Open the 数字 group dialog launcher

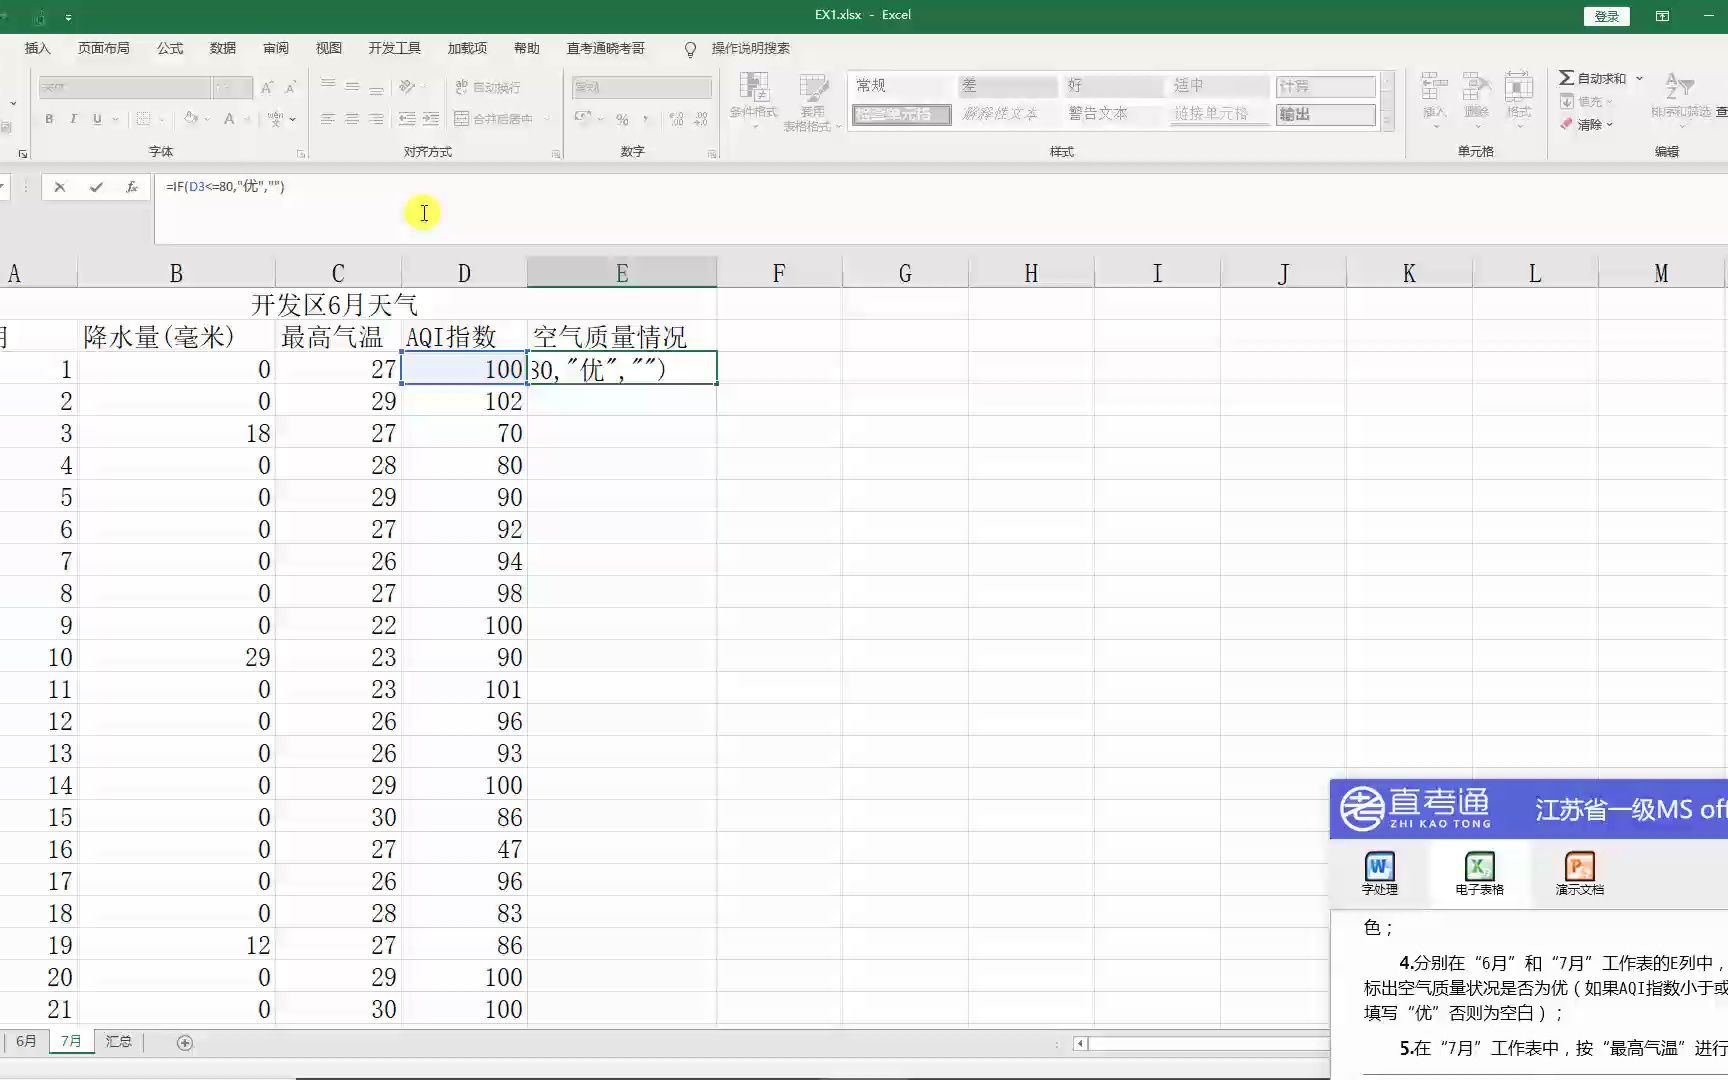pyautogui.click(x=711, y=152)
